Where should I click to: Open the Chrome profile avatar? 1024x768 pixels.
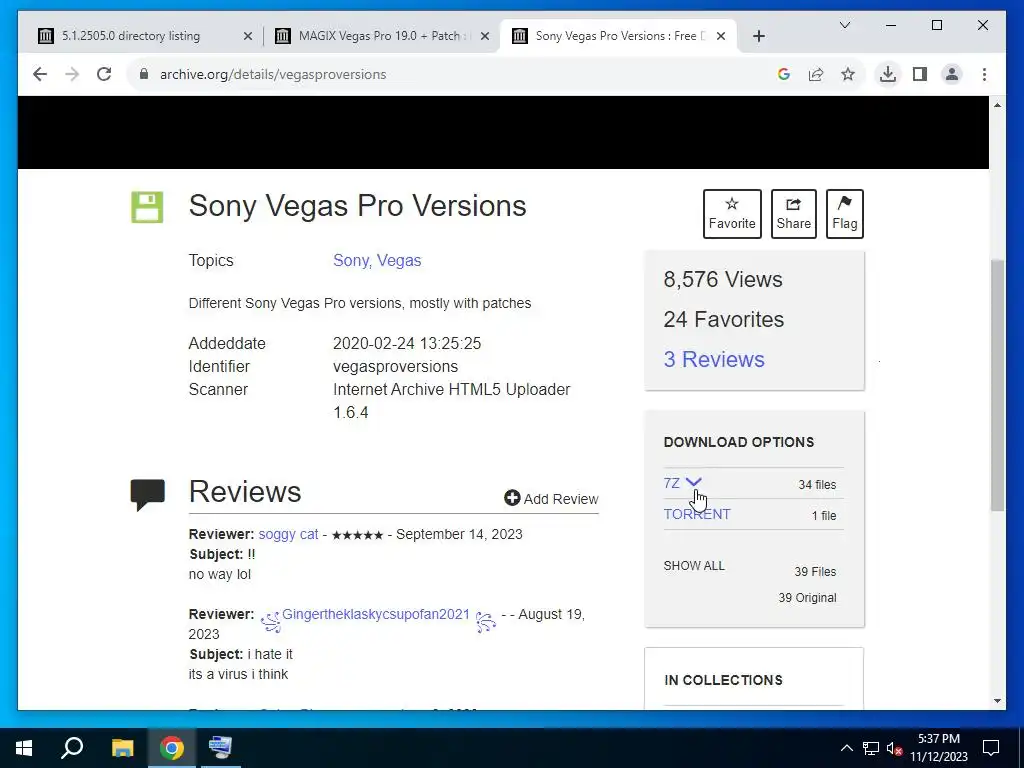[952, 74]
